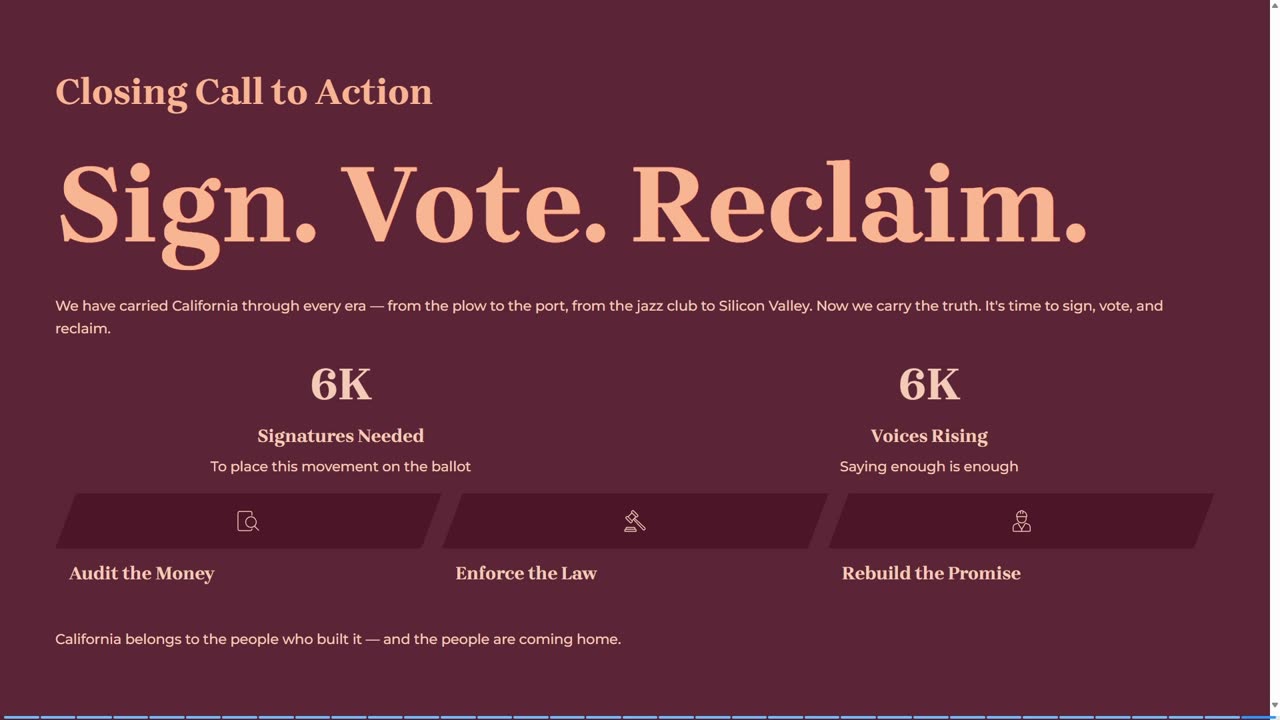Screen dimensions: 1280x720
Task: Click the vertical scrollbar track
Action: (x=1275, y=360)
